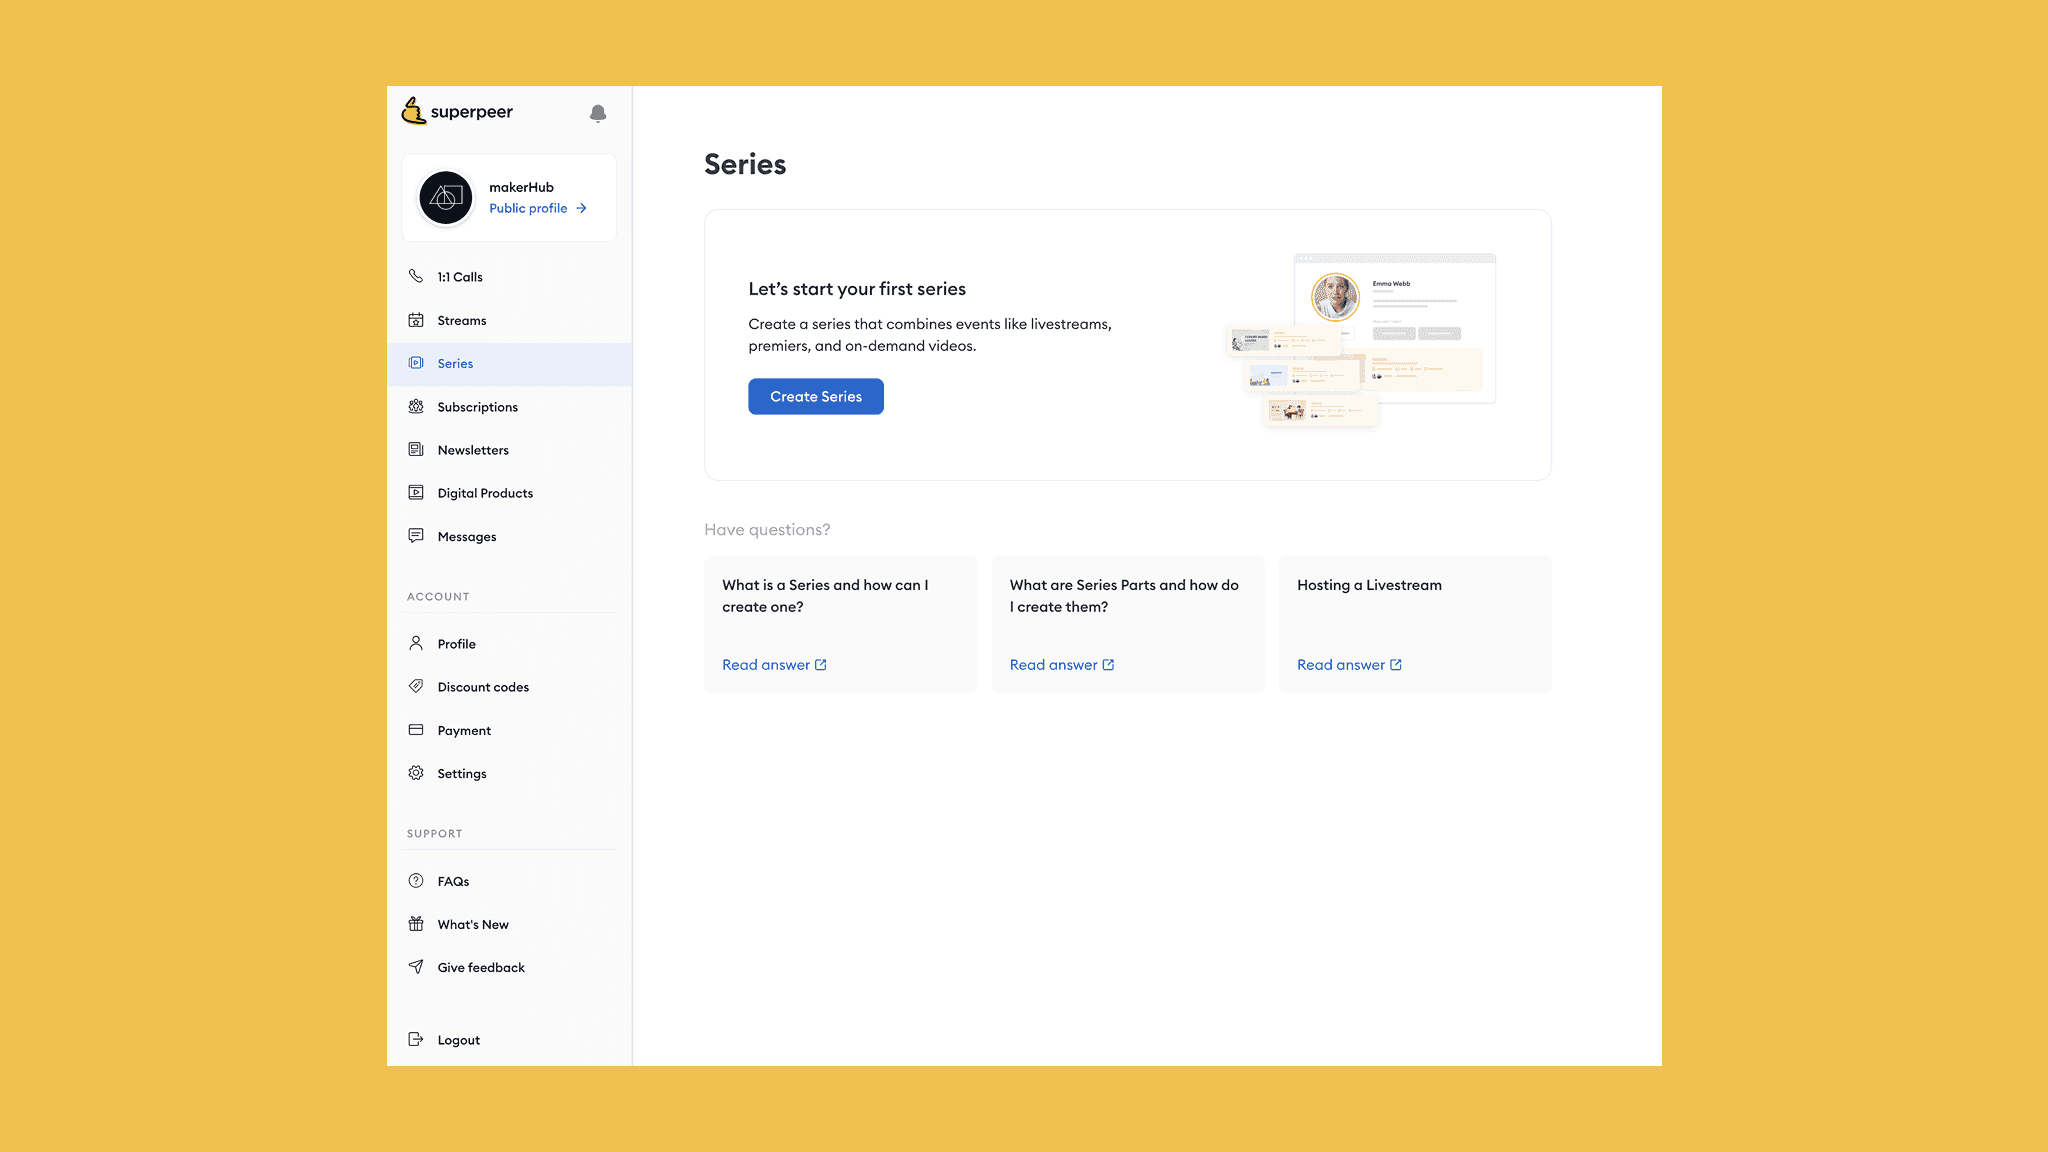This screenshot has width=2048, height=1152.
Task: Click the notification bell icon
Action: 598,113
